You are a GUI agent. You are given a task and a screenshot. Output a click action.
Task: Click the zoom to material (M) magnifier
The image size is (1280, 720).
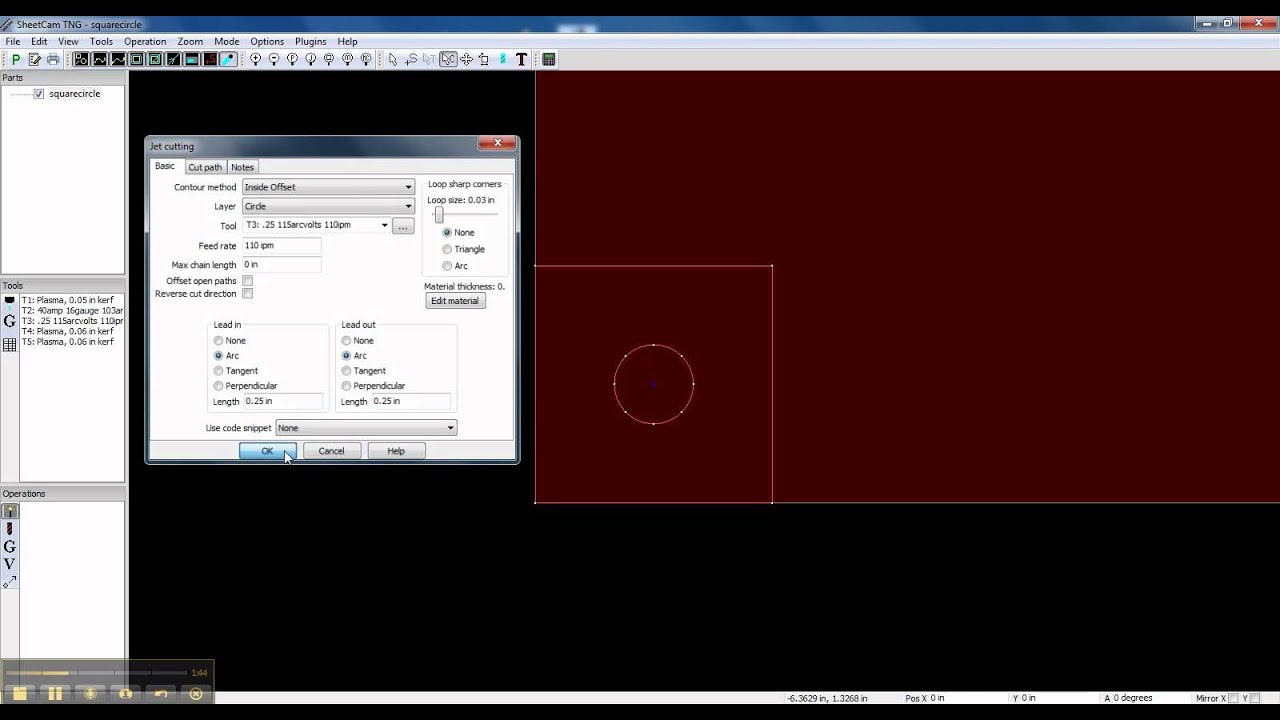(347, 59)
